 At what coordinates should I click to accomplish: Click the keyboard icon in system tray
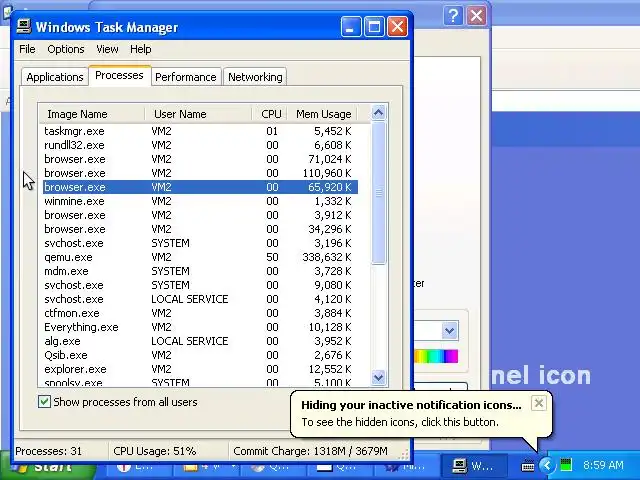[x=528, y=465]
